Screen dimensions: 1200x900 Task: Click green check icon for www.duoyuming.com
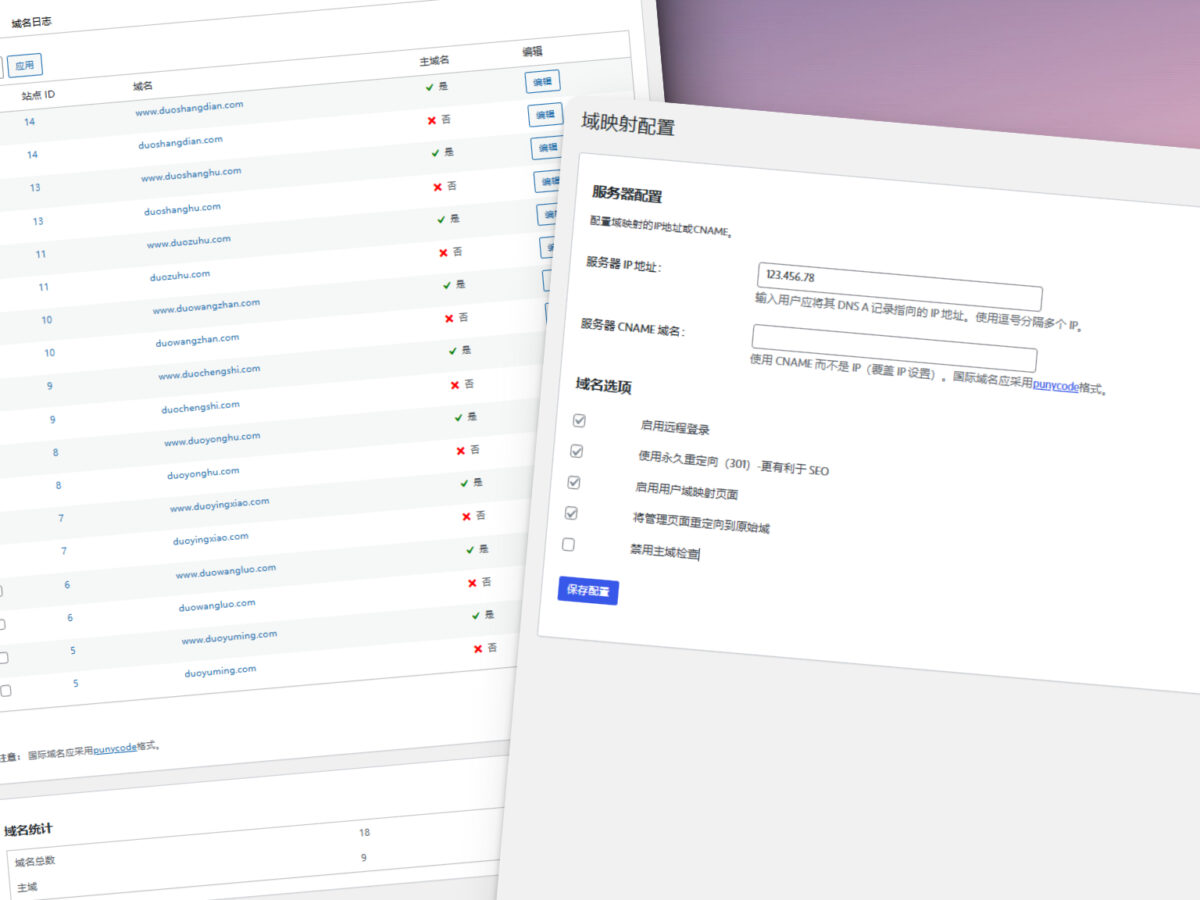click(x=476, y=615)
